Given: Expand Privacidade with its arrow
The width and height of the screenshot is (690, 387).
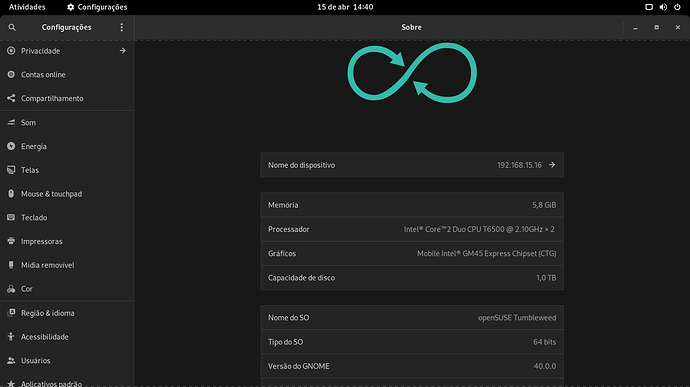Looking at the screenshot, I should (122, 51).
